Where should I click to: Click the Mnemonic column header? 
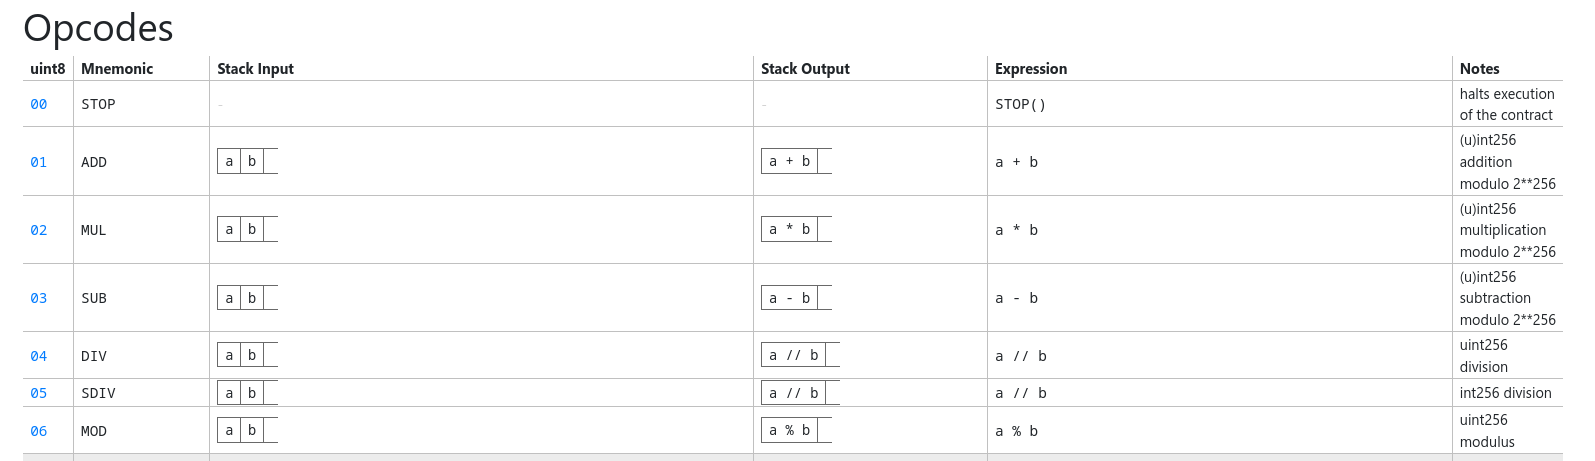[x=117, y=69]
